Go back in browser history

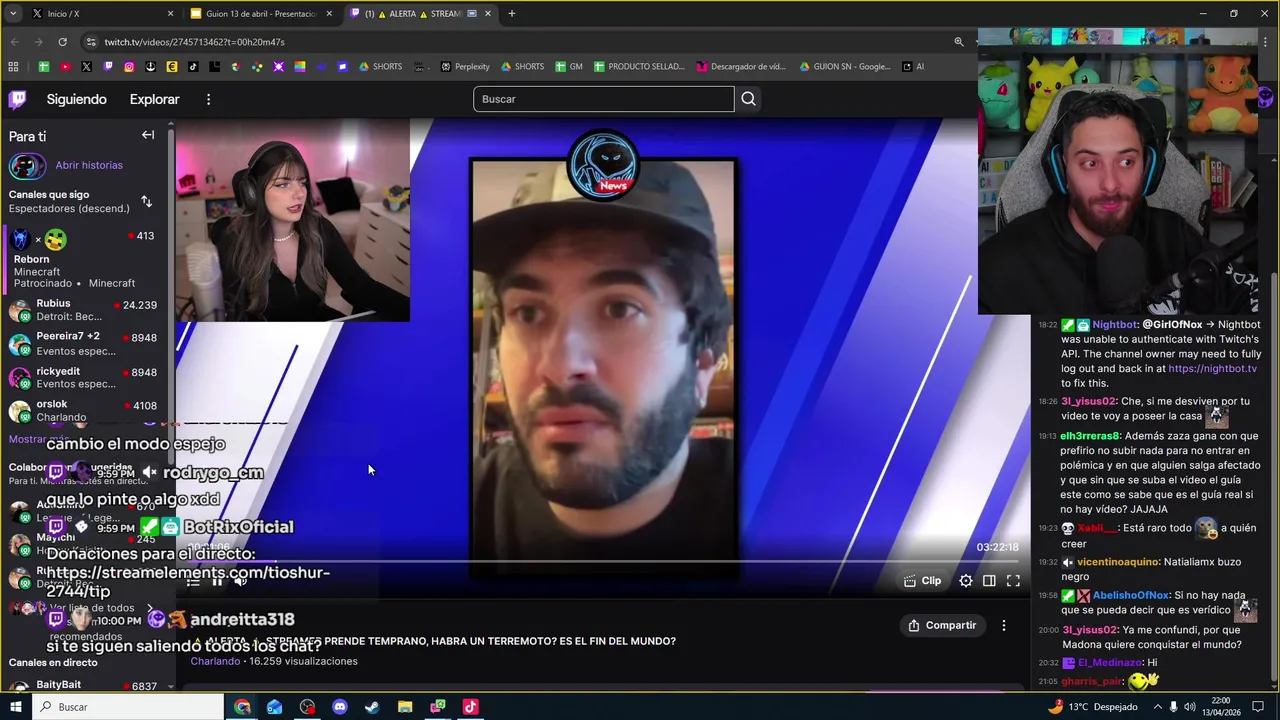14,42
